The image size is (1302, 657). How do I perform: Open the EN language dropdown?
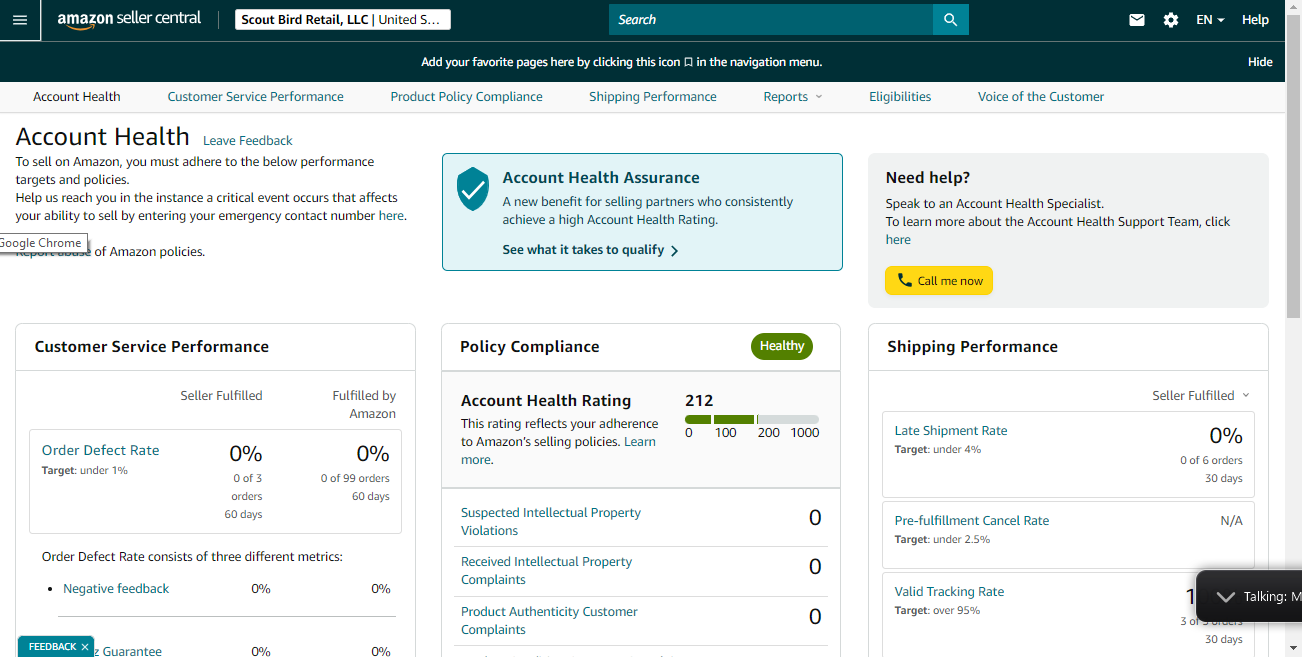point(1210,20)
